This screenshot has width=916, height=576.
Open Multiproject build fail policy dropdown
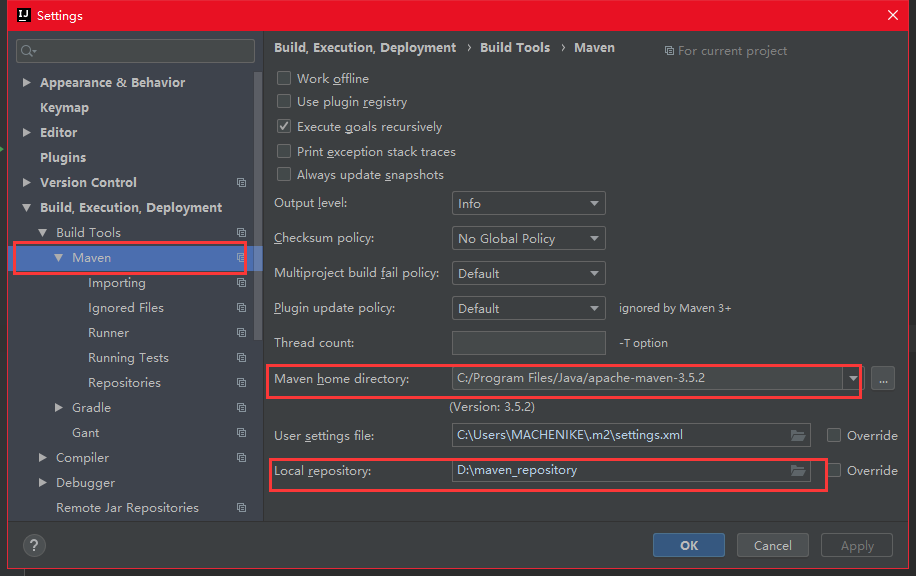point(529,273)
